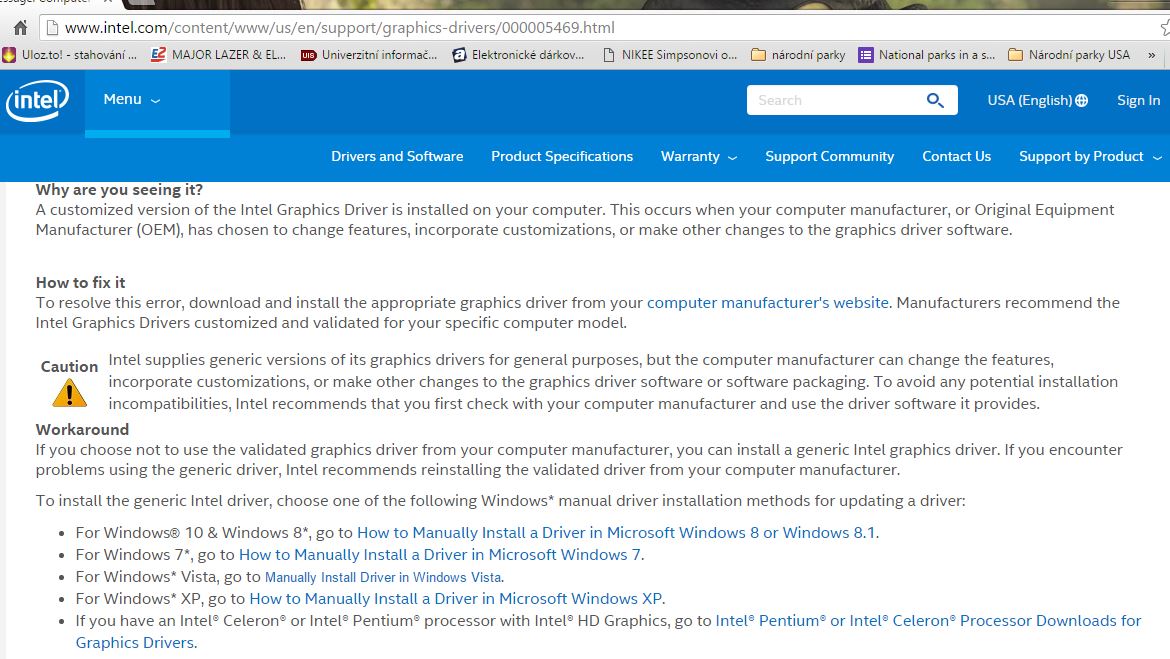1170x659 pixels.
Task: Expand the Menu dropdown
Action: pos(131,100)
